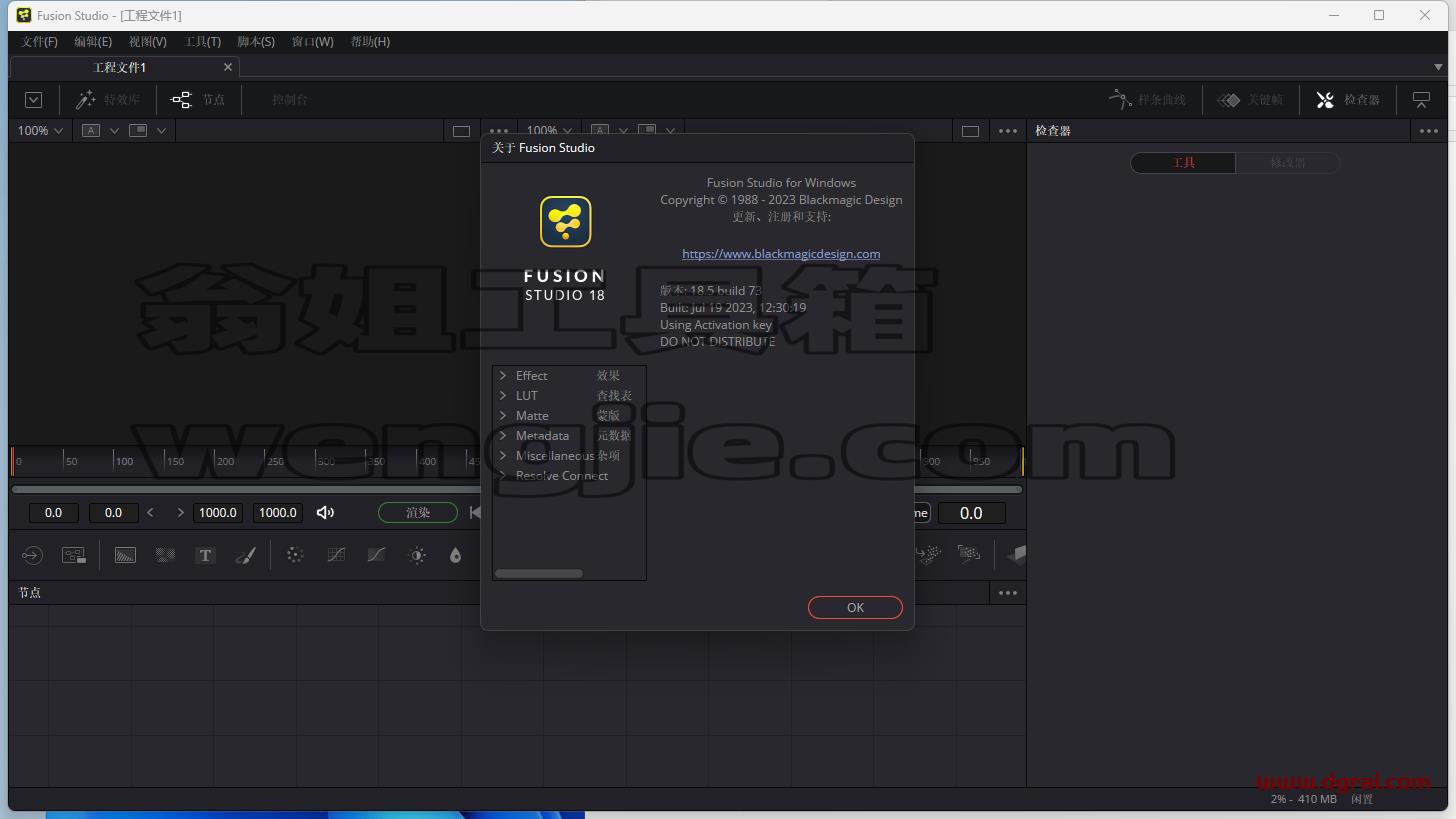
Task: Open the left viewer 100% zoom dropdown
Action: 40,131
